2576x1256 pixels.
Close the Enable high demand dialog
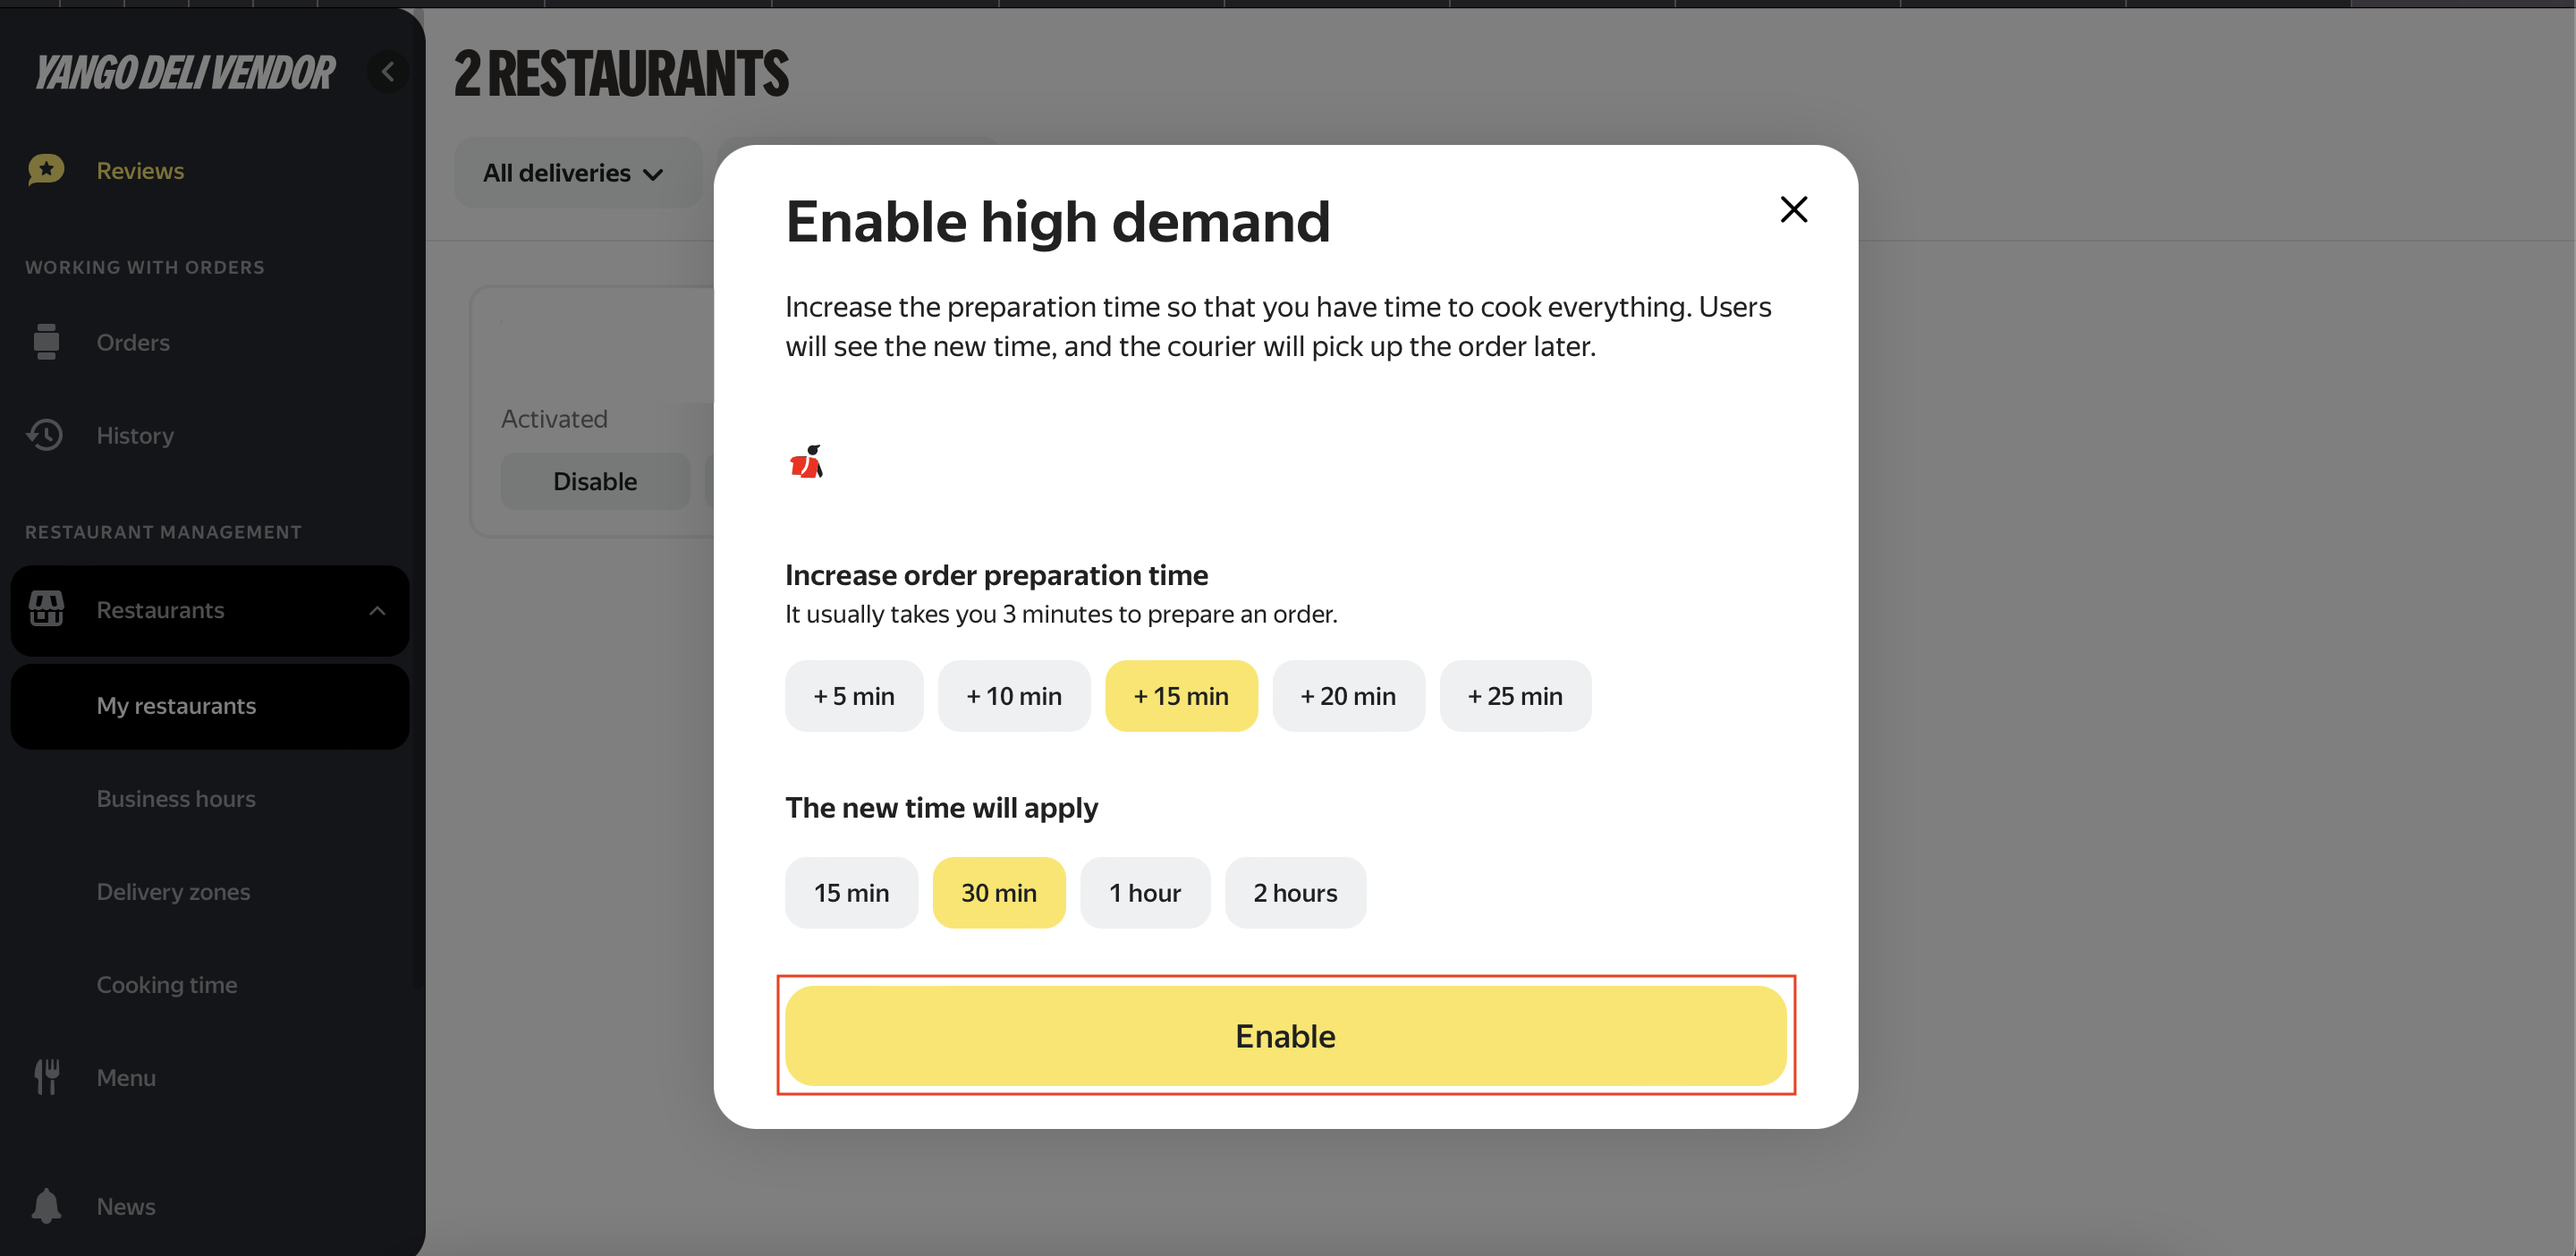[1794, 209]
